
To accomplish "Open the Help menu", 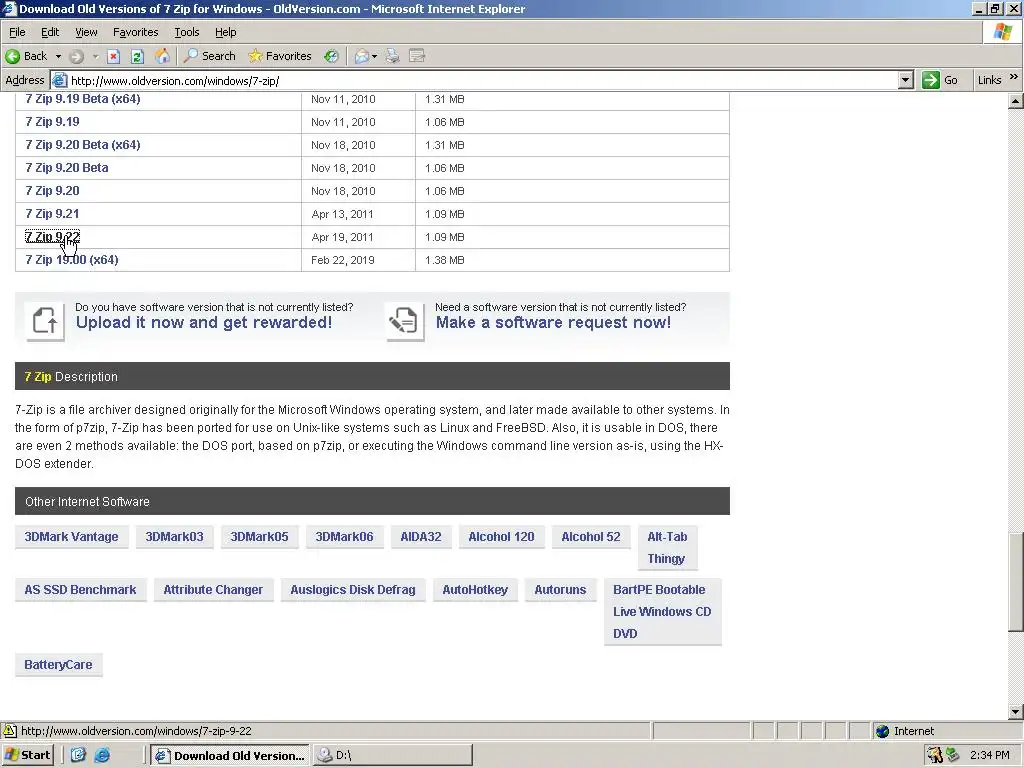I will pyautogui.click(x=225, y=32).
